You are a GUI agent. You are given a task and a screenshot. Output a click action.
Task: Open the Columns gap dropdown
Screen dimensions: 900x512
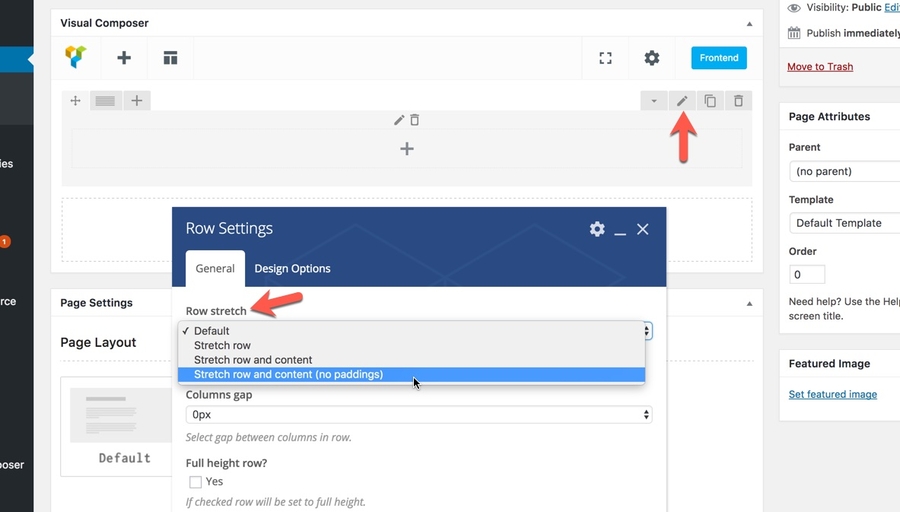coord(418,414)
